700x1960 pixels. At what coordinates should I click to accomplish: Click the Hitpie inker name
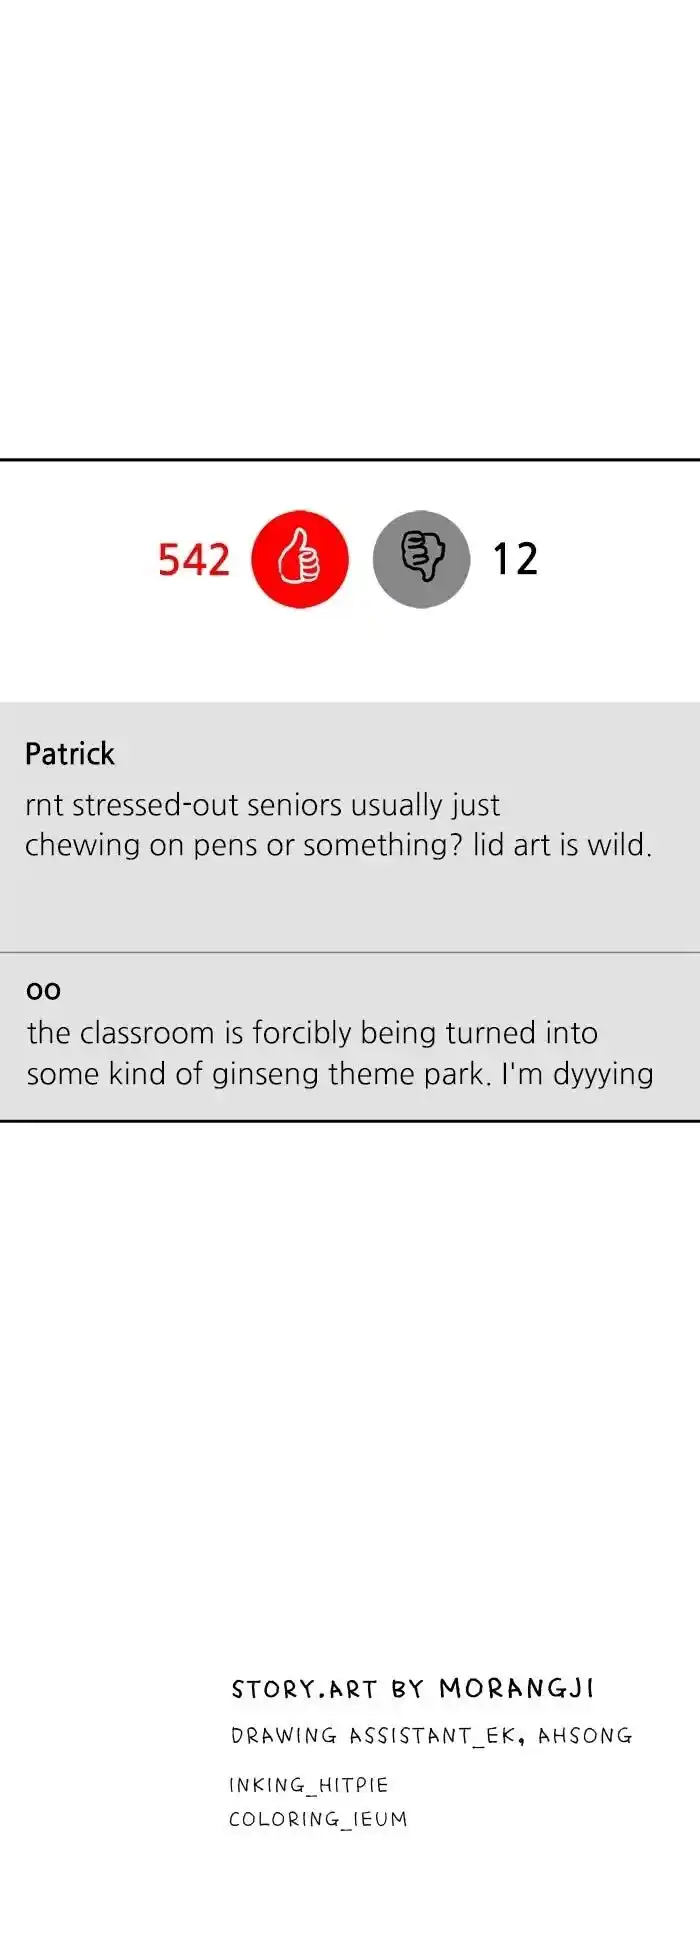352,1785
